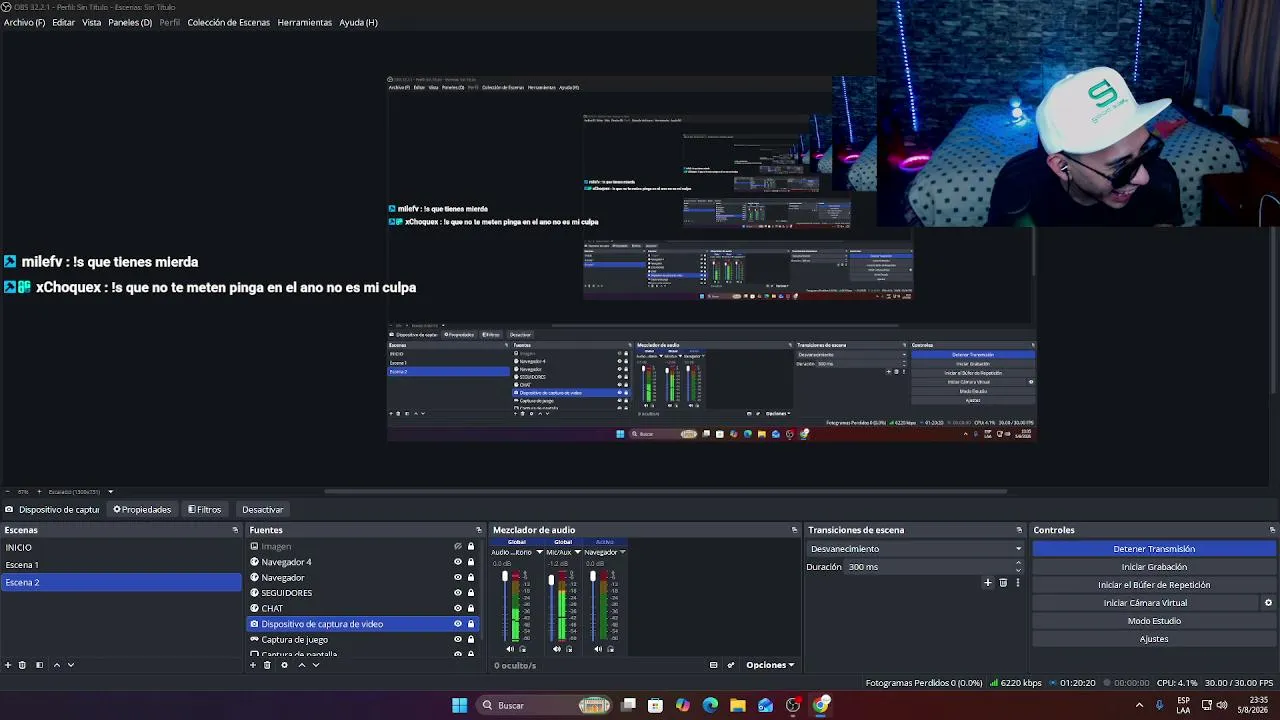Image resolution: width=1280 pixels, height=720 pixels.
Task: Open monitoring headphones for Mic/Aux channel
Action: click(569, 649)
